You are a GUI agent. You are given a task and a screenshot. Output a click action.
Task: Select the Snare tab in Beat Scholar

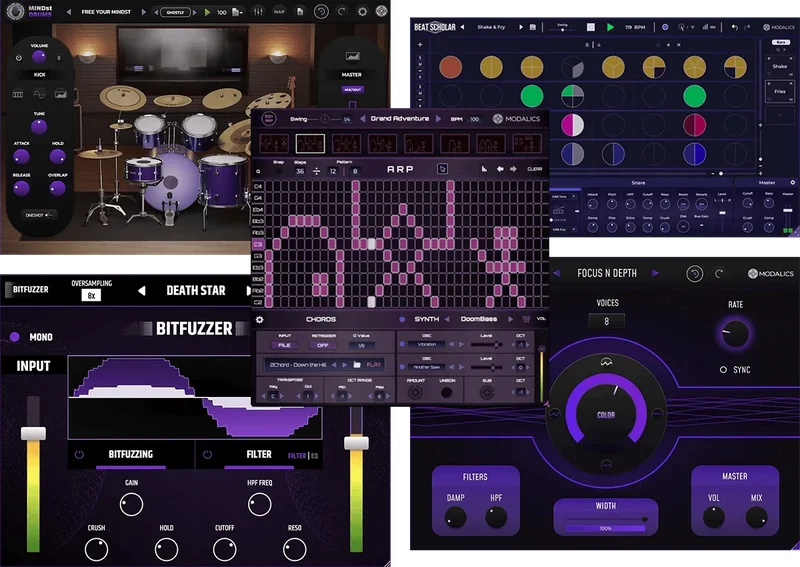[x=638, y=183]
